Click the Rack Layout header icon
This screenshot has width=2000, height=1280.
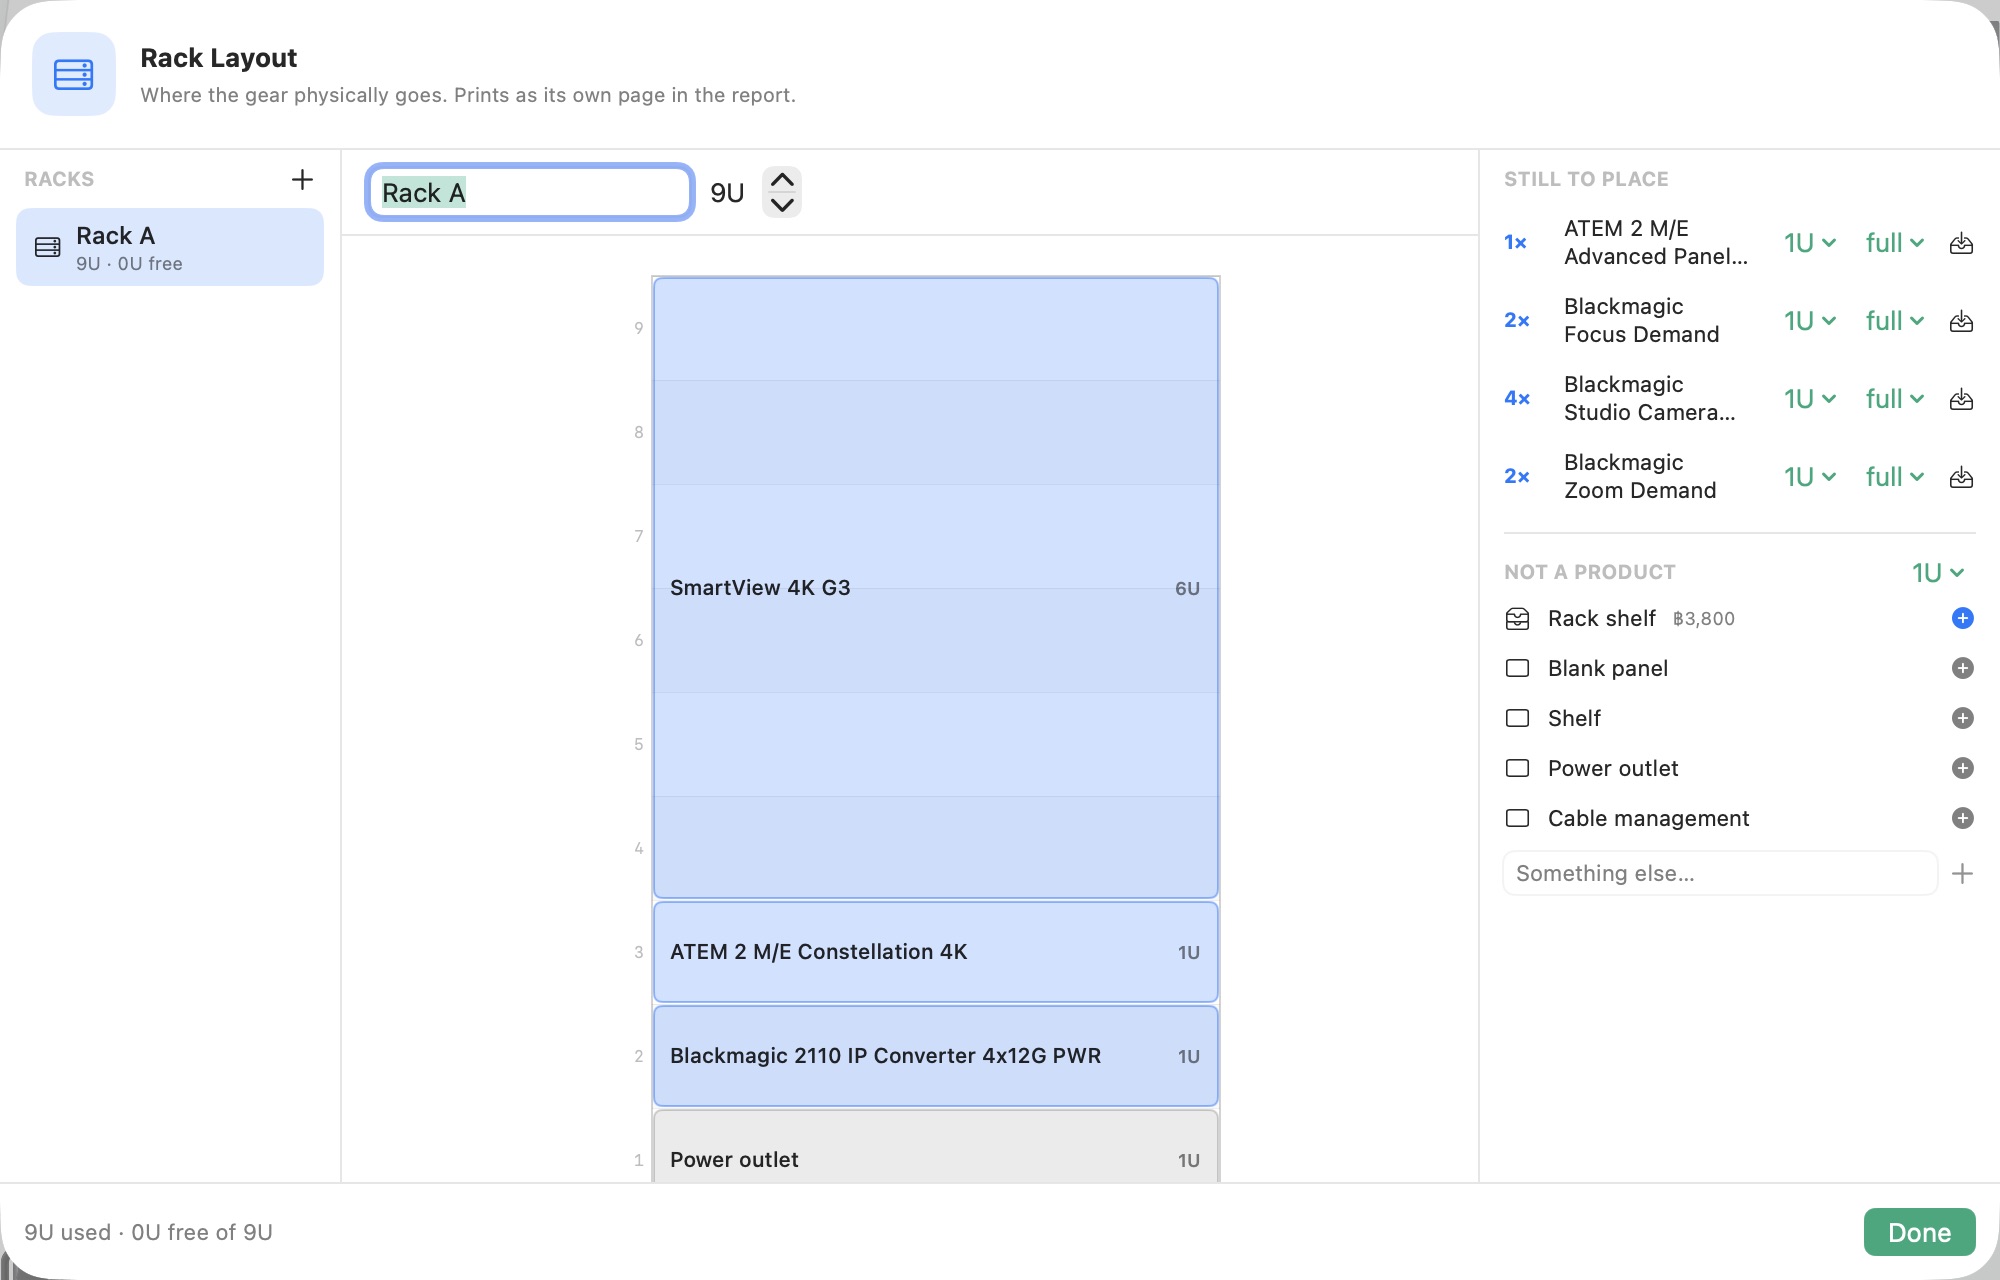tap(74, 74)
